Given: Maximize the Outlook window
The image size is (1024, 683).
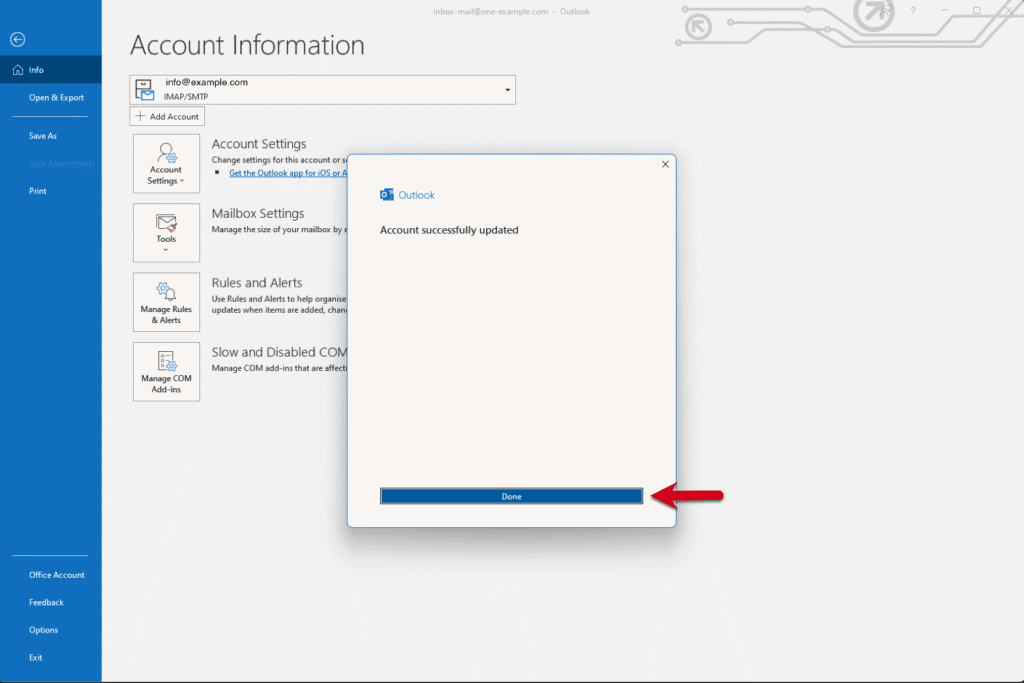Looking at the screenshot, I should pyautogui.click(x=977, y=11).
